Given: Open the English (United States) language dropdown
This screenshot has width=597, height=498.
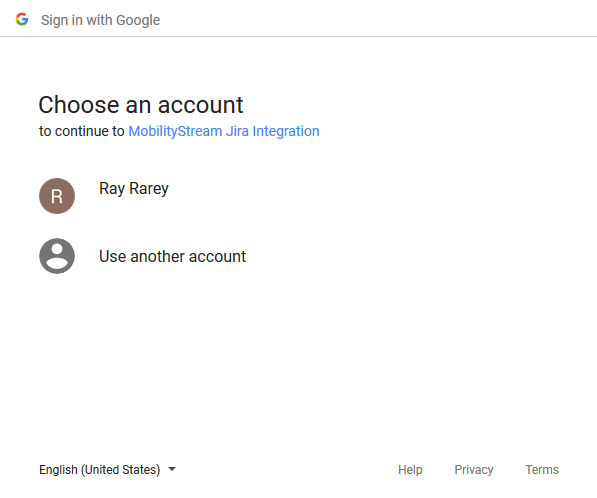Looking at the screenshot, I should pyautogui.click(x=107, y=469).
